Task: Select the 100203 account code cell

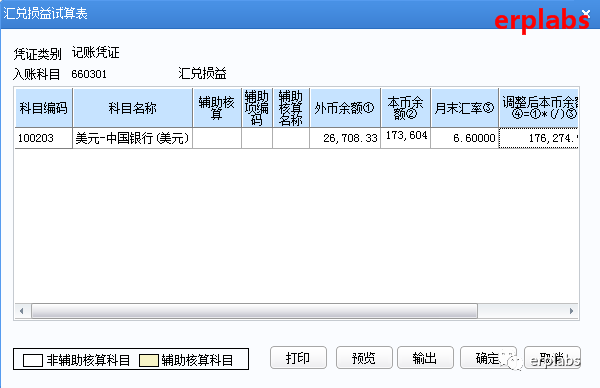Action: pos(44,138)
